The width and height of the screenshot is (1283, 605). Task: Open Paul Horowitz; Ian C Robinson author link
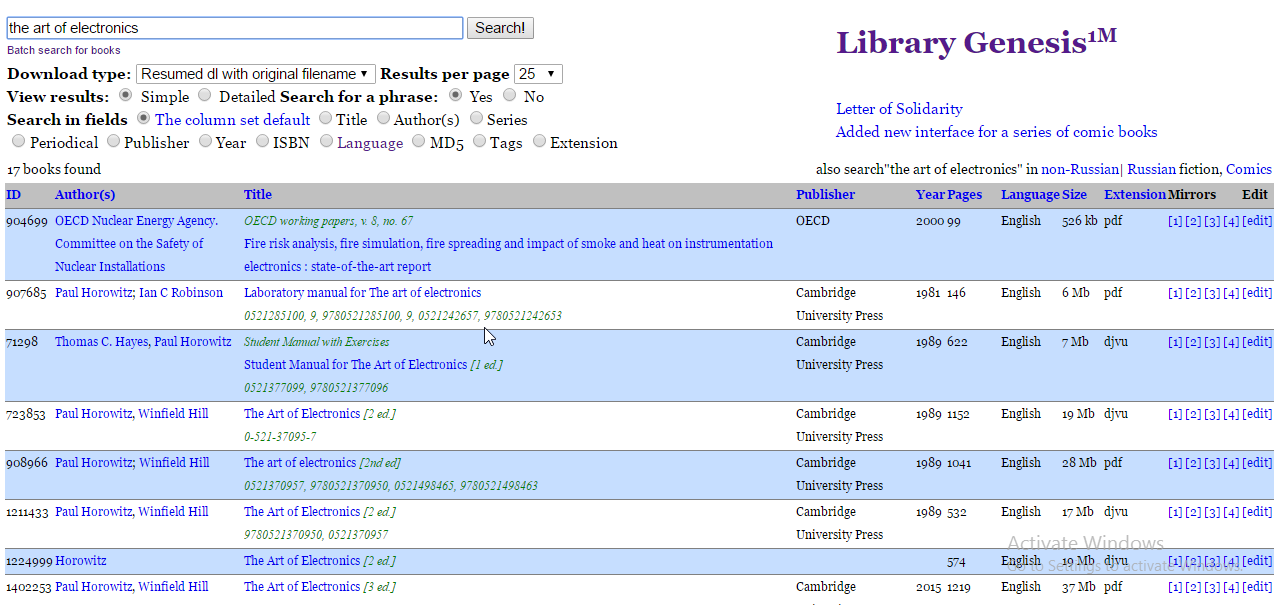tap(139, 293)
